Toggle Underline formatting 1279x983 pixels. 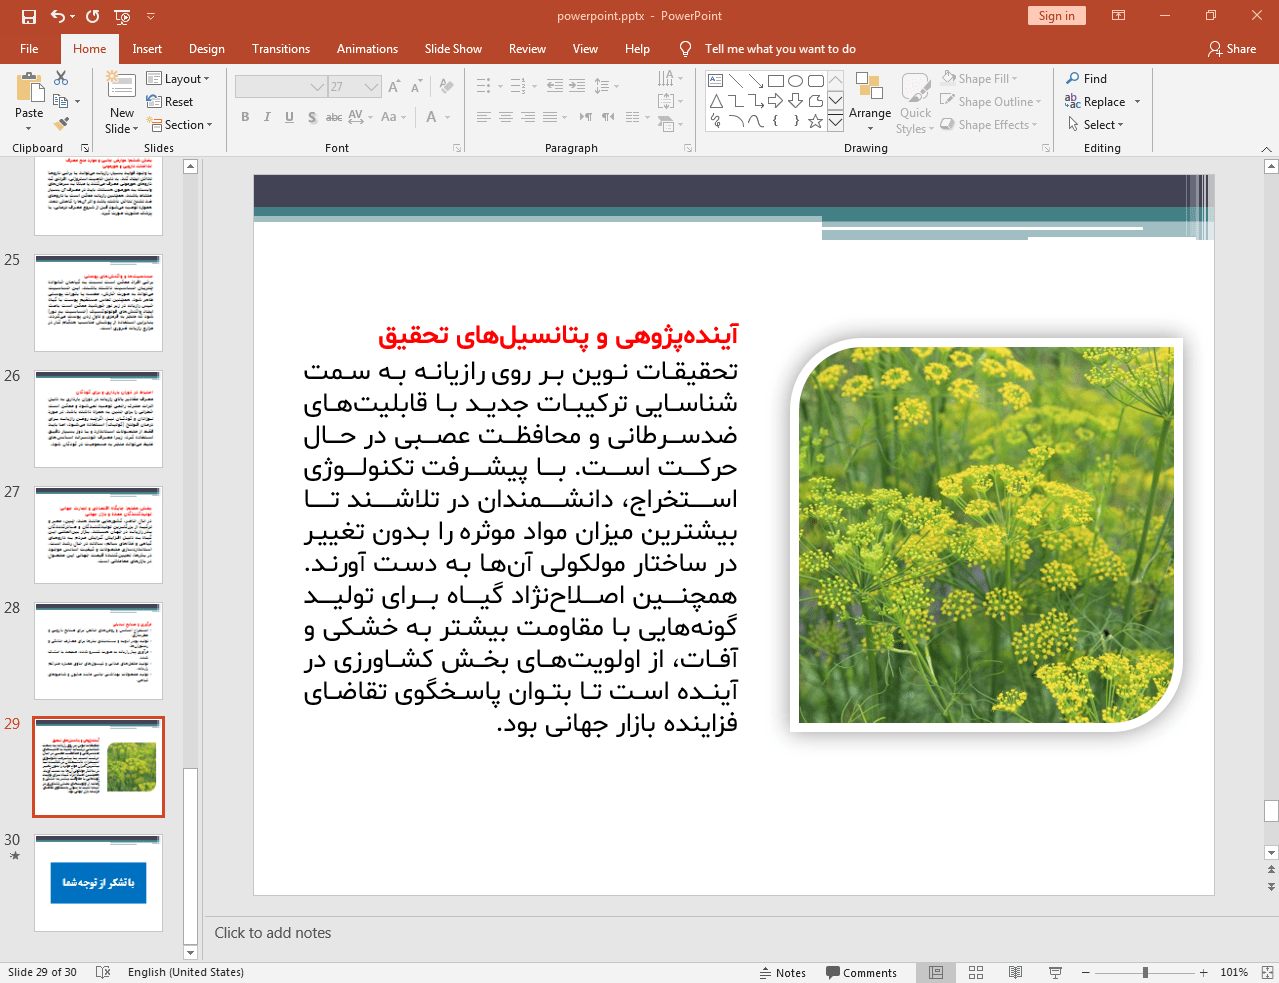point(289,117)
